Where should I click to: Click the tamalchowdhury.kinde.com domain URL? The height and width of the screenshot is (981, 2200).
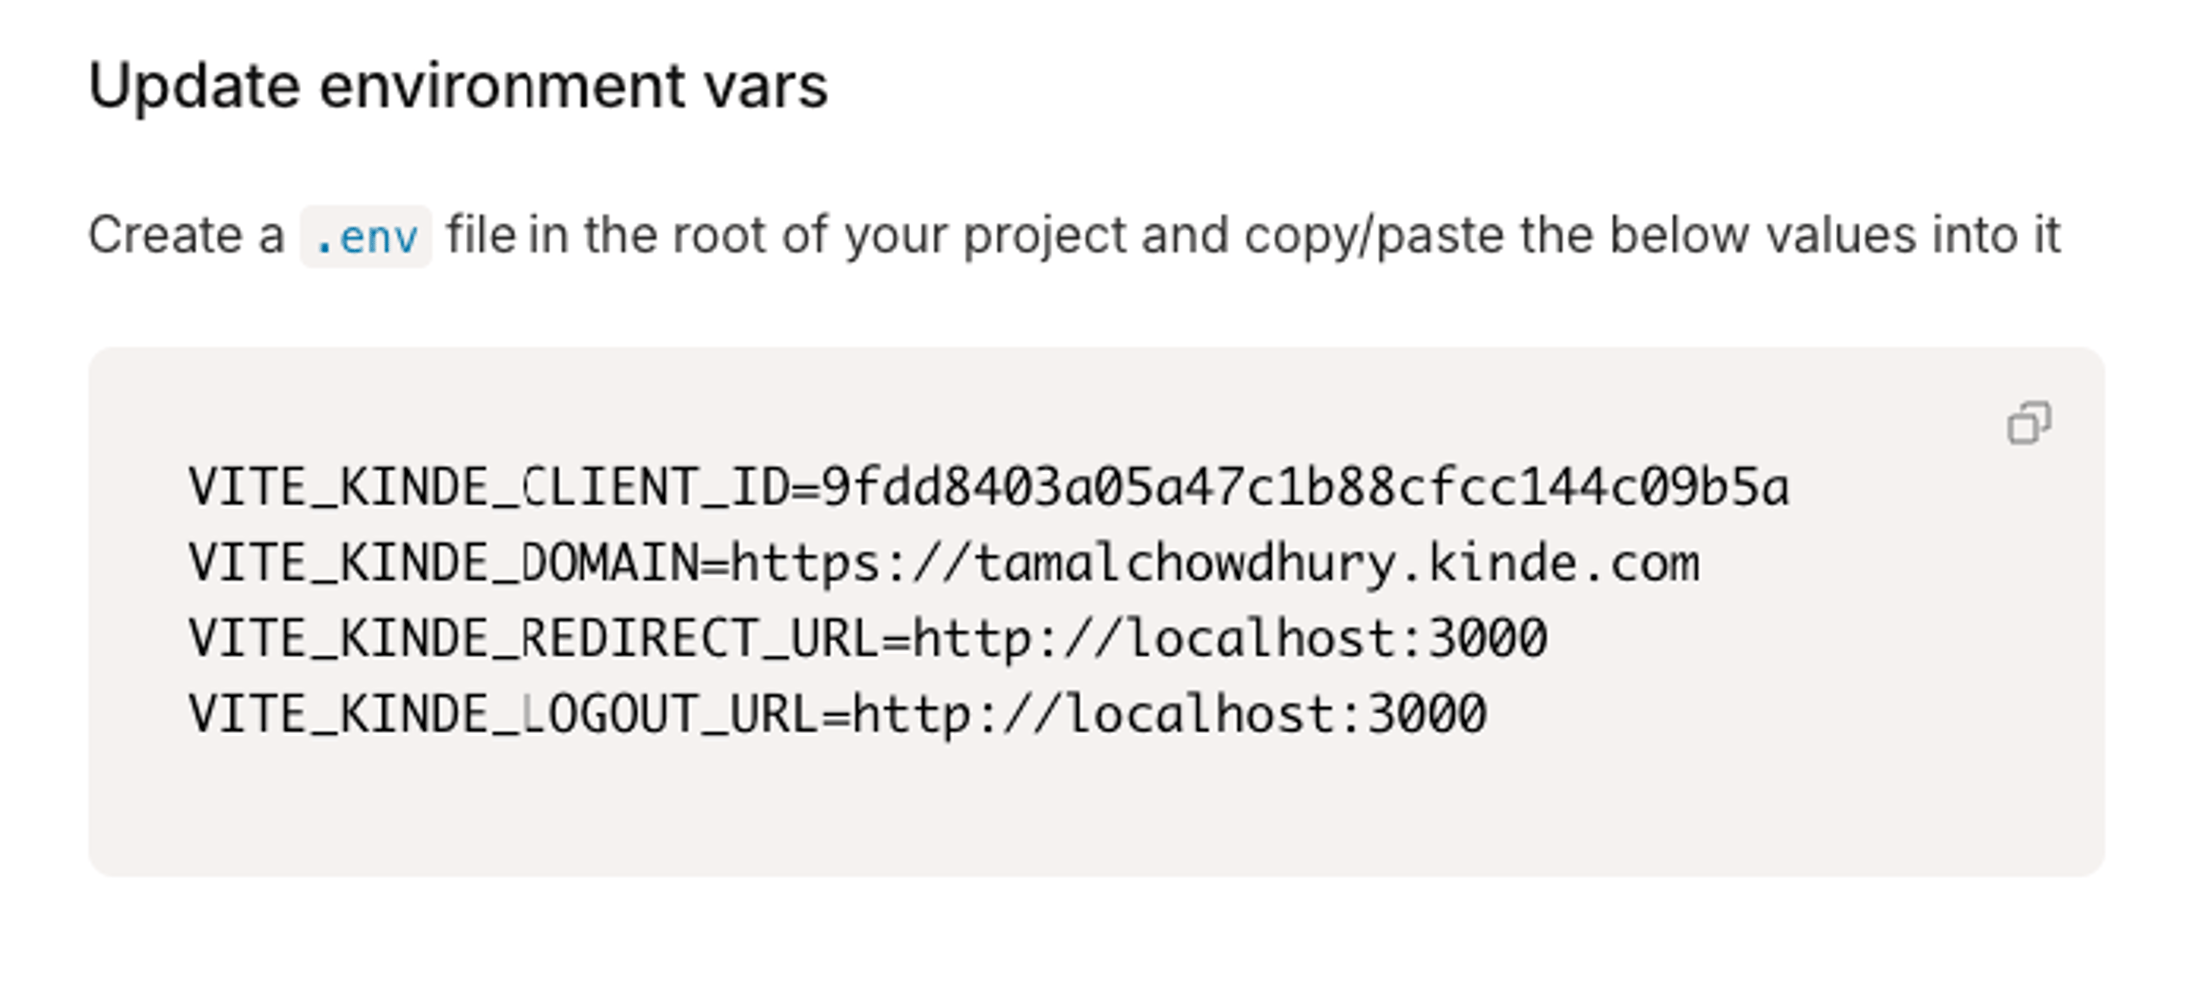(1215, 563)
